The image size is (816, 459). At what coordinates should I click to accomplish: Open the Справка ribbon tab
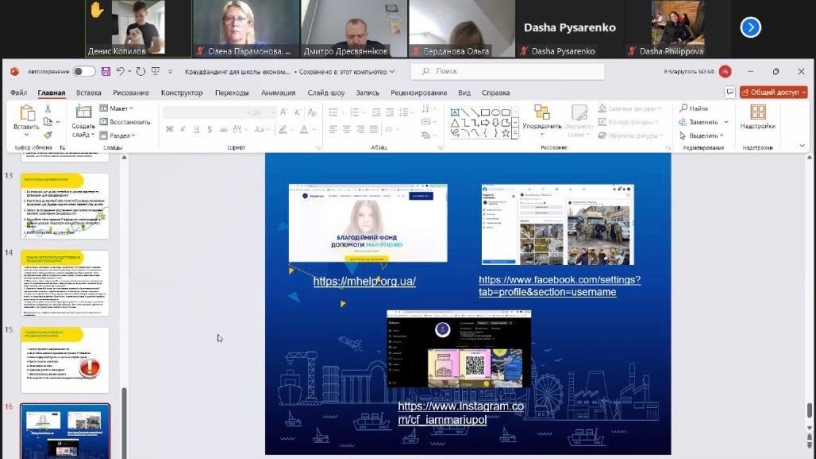pos(495,93)
